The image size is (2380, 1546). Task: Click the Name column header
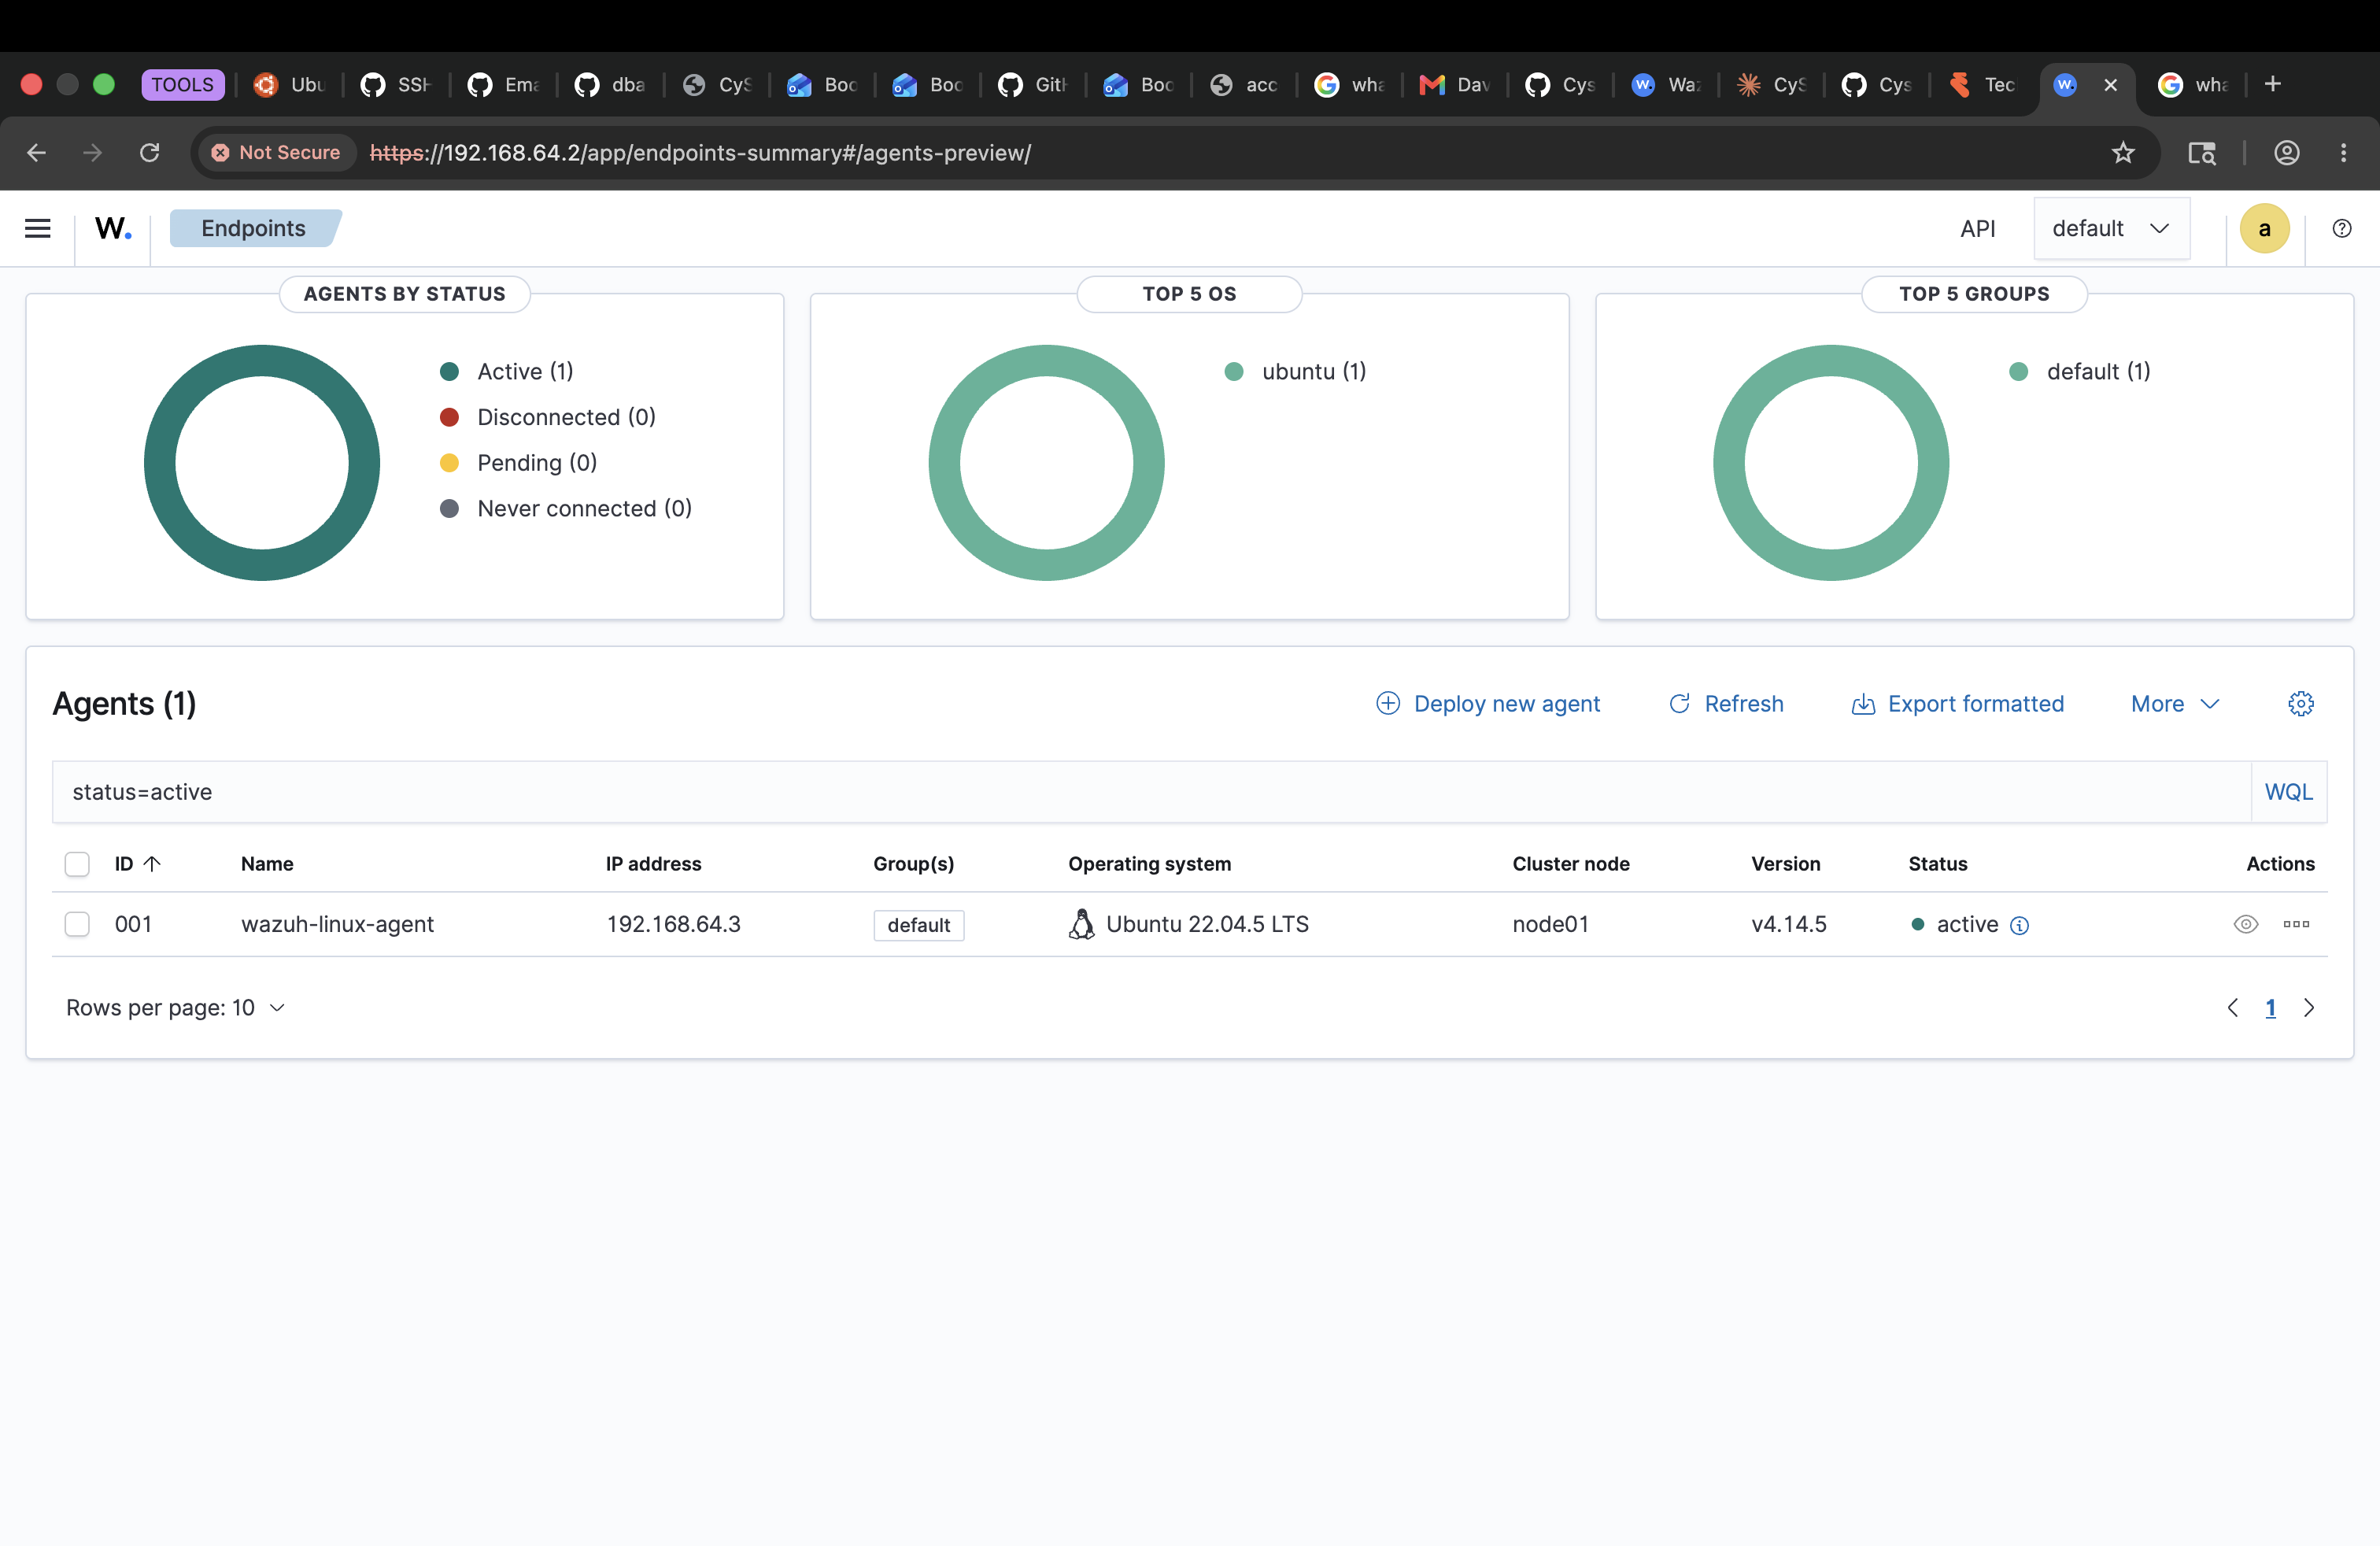[x=267, y=864]
